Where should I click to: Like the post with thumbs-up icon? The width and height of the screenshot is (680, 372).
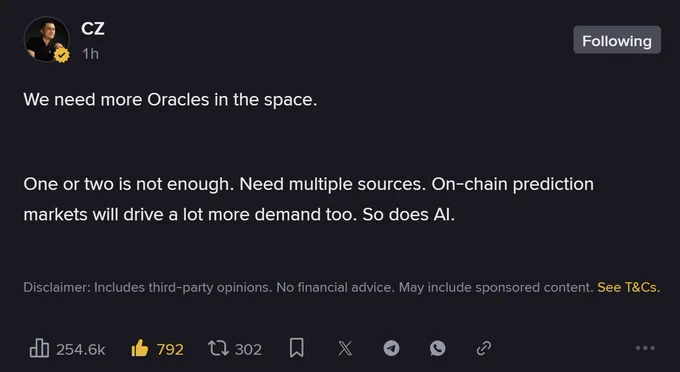click(140, 348)
